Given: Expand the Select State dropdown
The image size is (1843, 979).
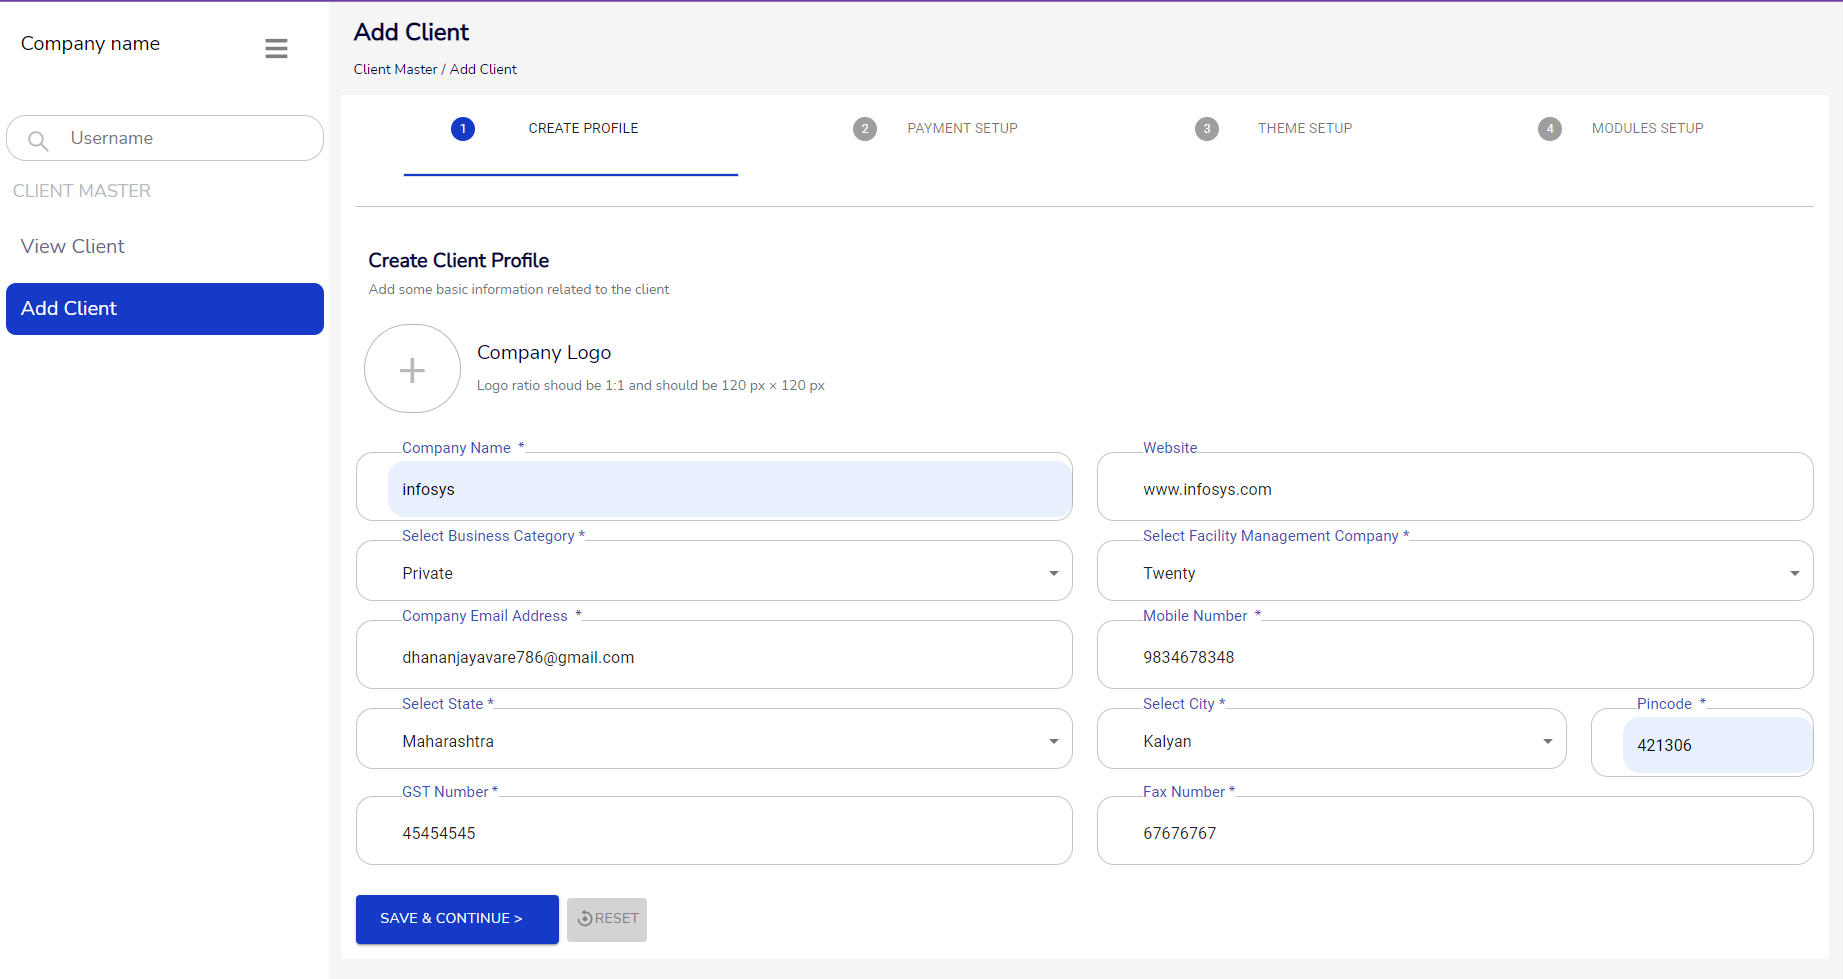Looking at the screenshot, I should pyautogui.click(x=714, y=739).
